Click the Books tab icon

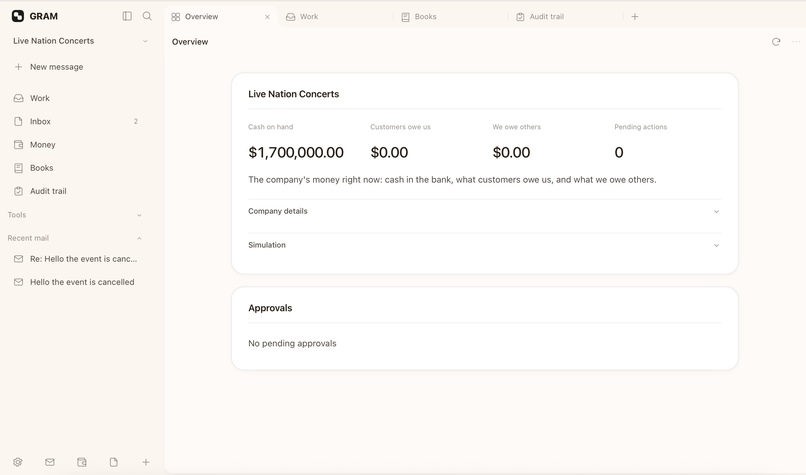[405, 17]
